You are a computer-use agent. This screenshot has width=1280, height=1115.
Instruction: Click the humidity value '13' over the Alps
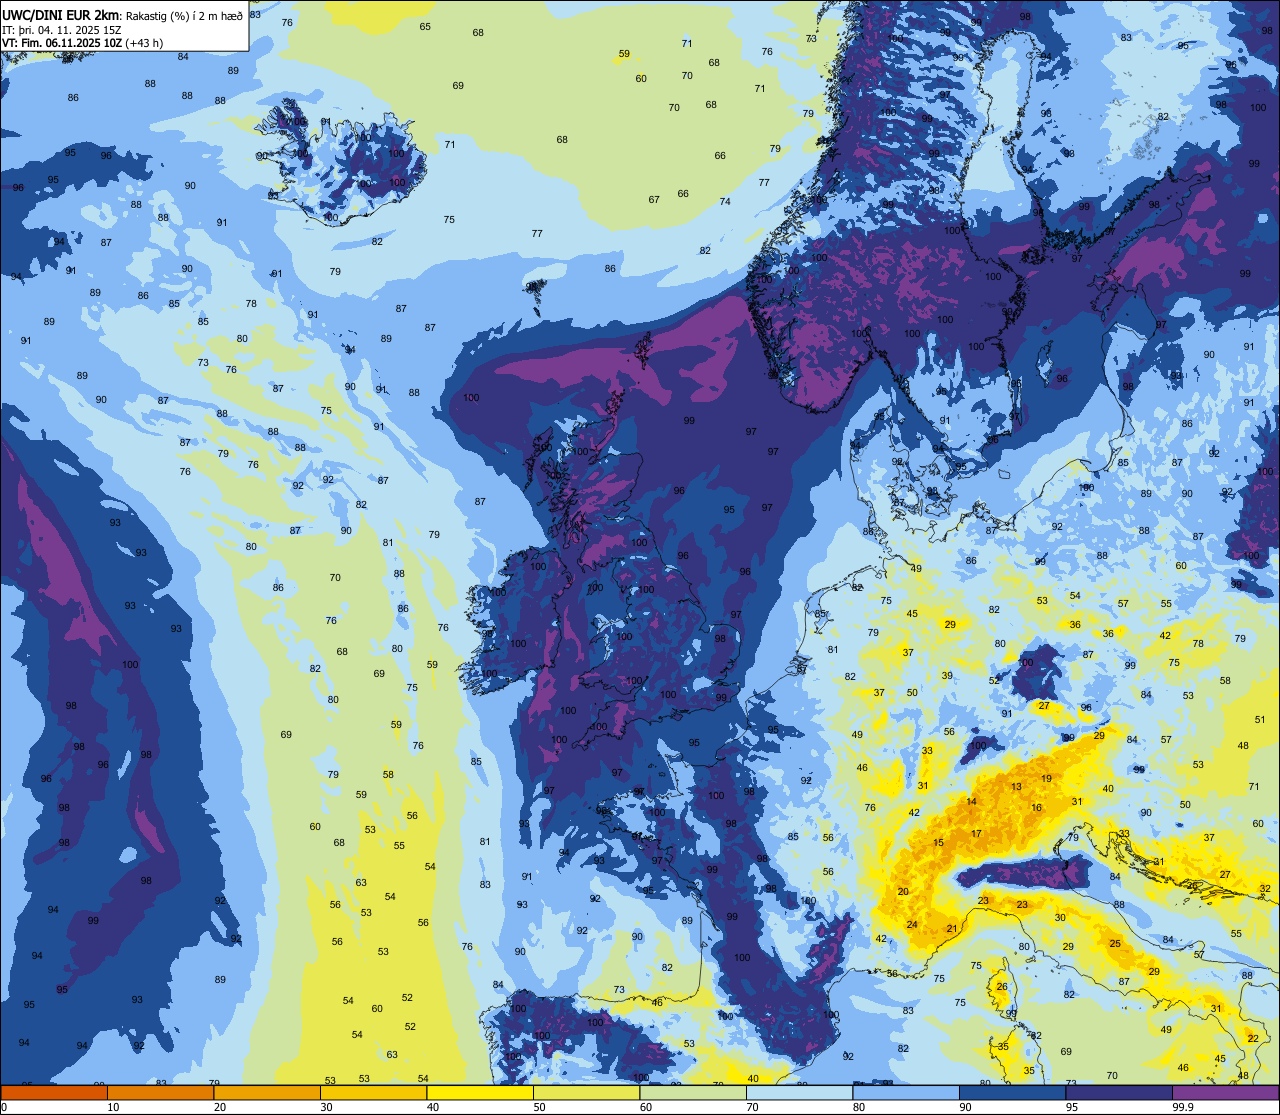(x=1016, y=787)
